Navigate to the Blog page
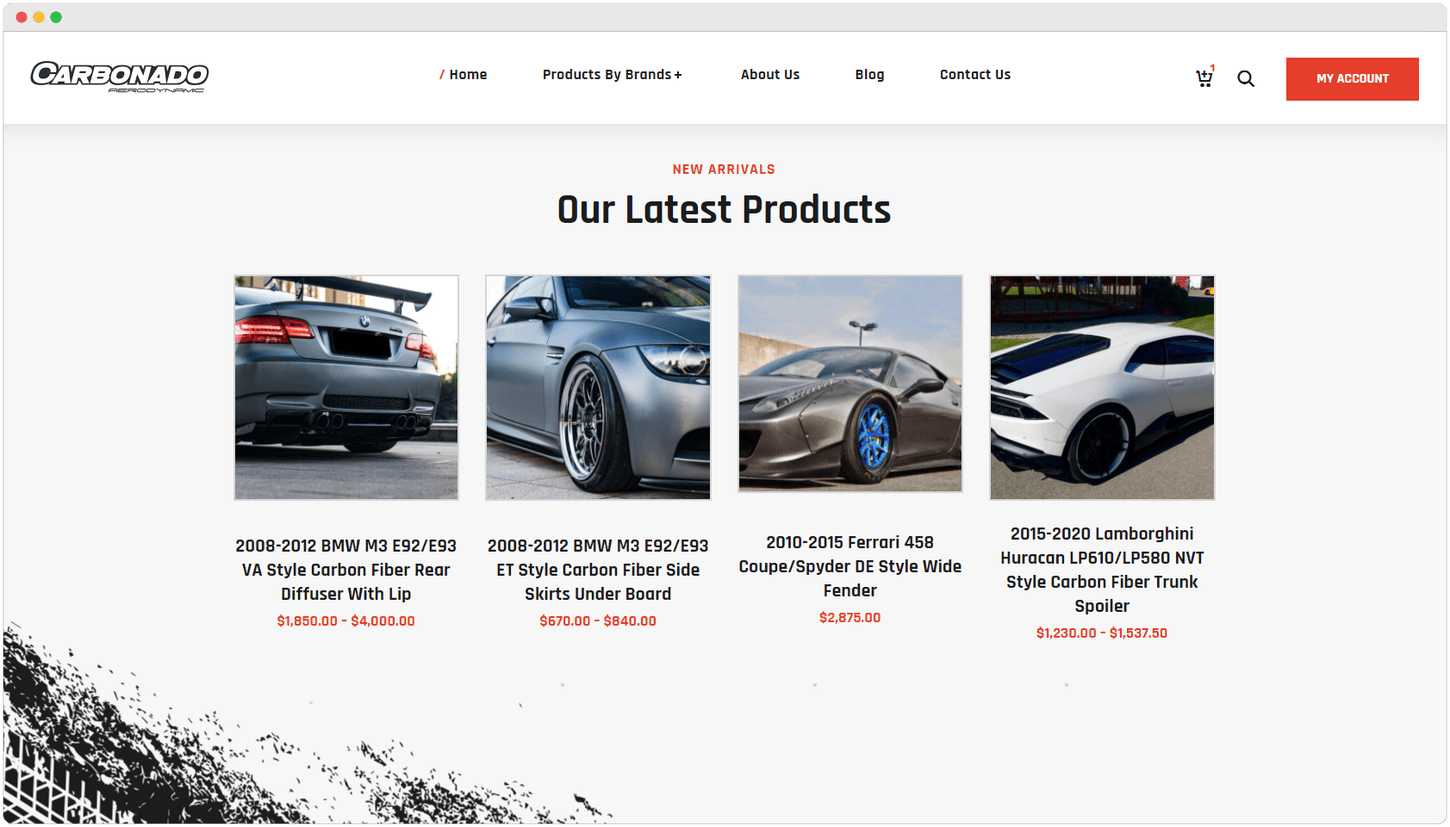 869,74
